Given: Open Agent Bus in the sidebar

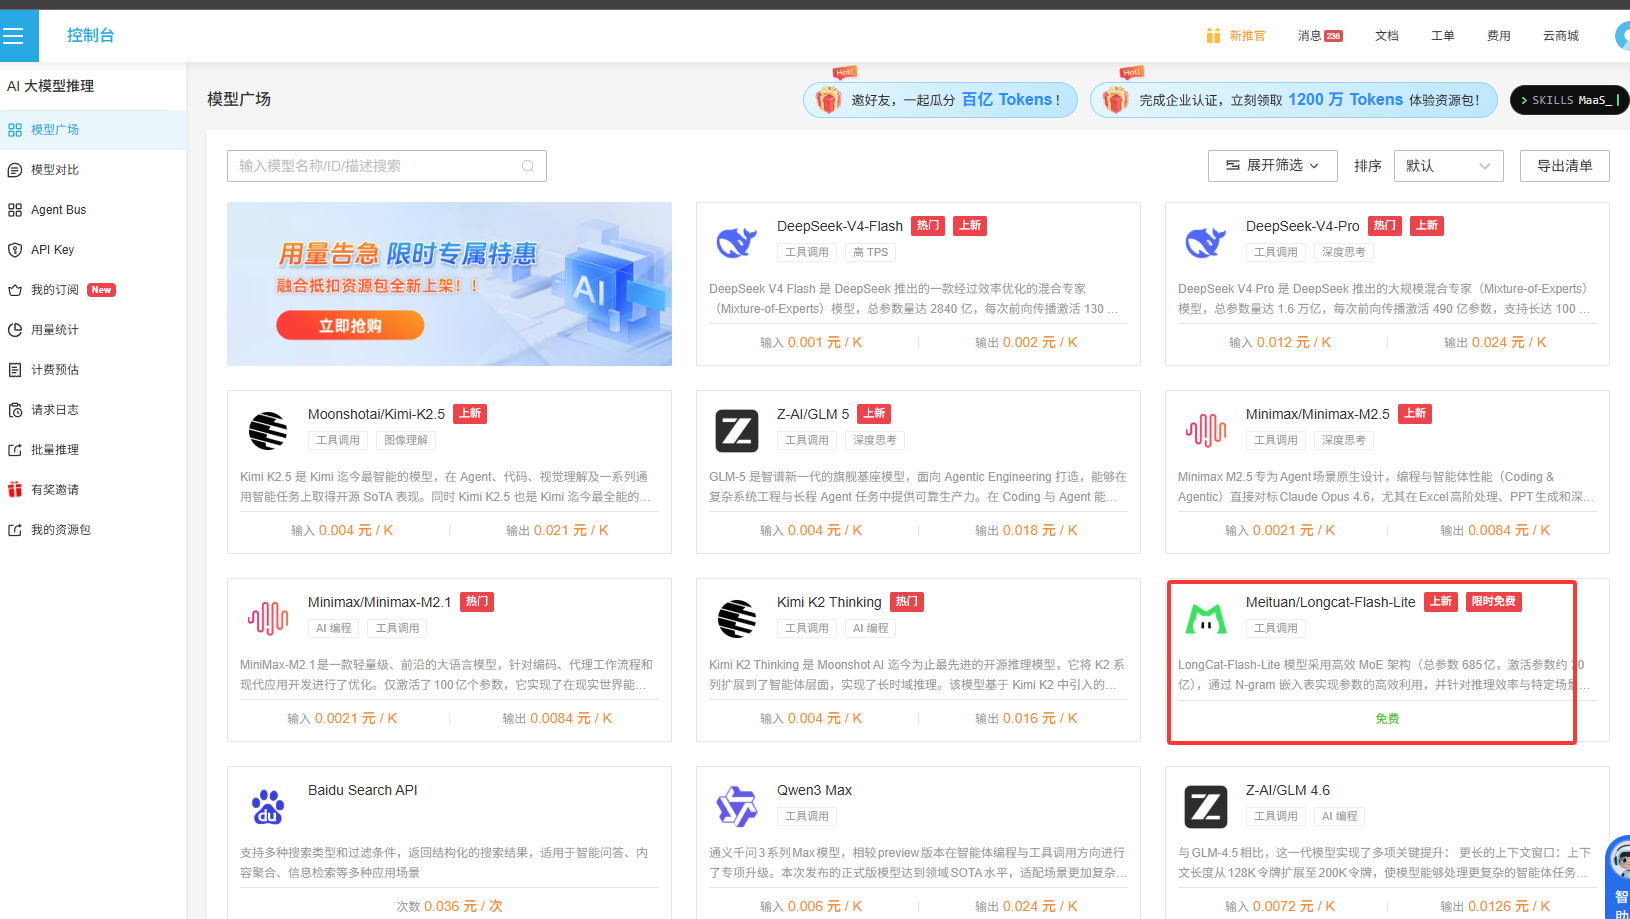Looking at the screenshot, I should coord(93,210).
